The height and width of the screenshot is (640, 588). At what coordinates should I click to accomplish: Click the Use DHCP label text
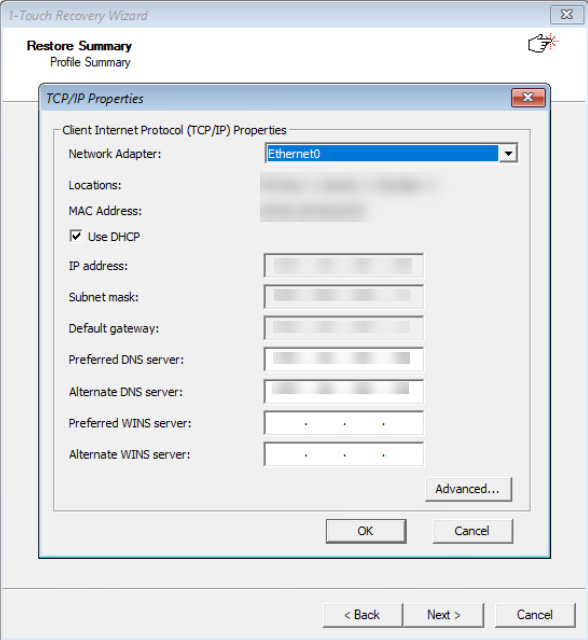click(114, 237)
